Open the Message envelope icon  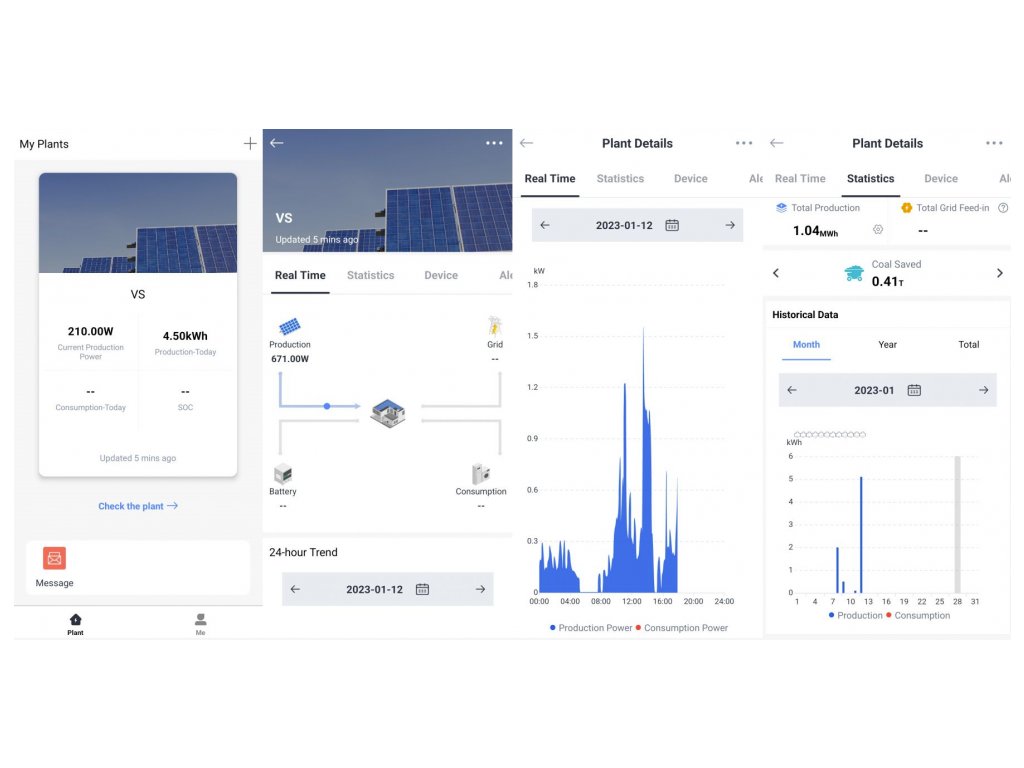pos(54,558)
